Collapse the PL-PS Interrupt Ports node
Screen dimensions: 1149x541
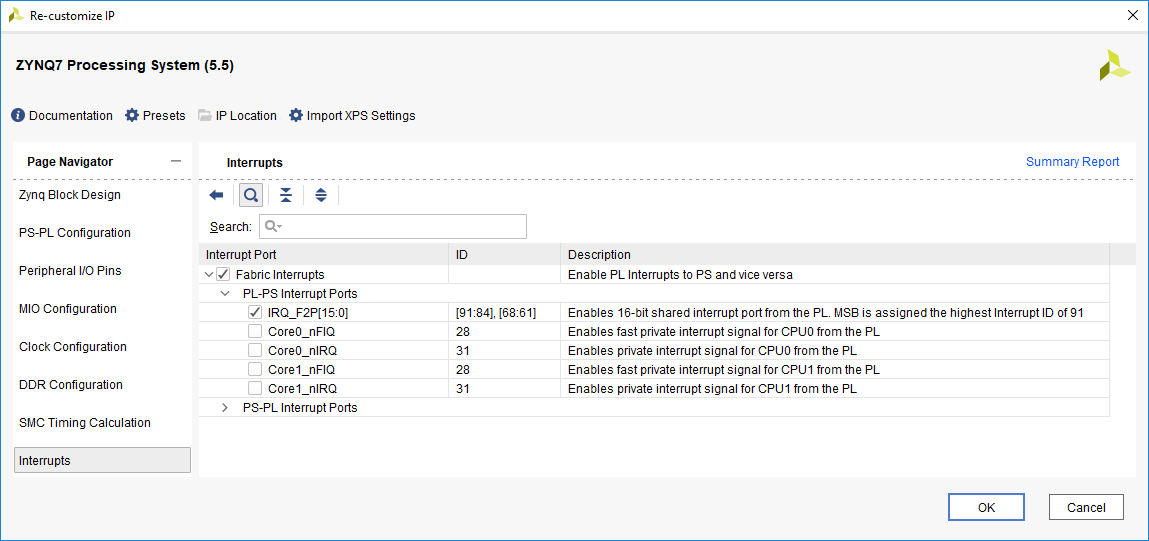225,293
